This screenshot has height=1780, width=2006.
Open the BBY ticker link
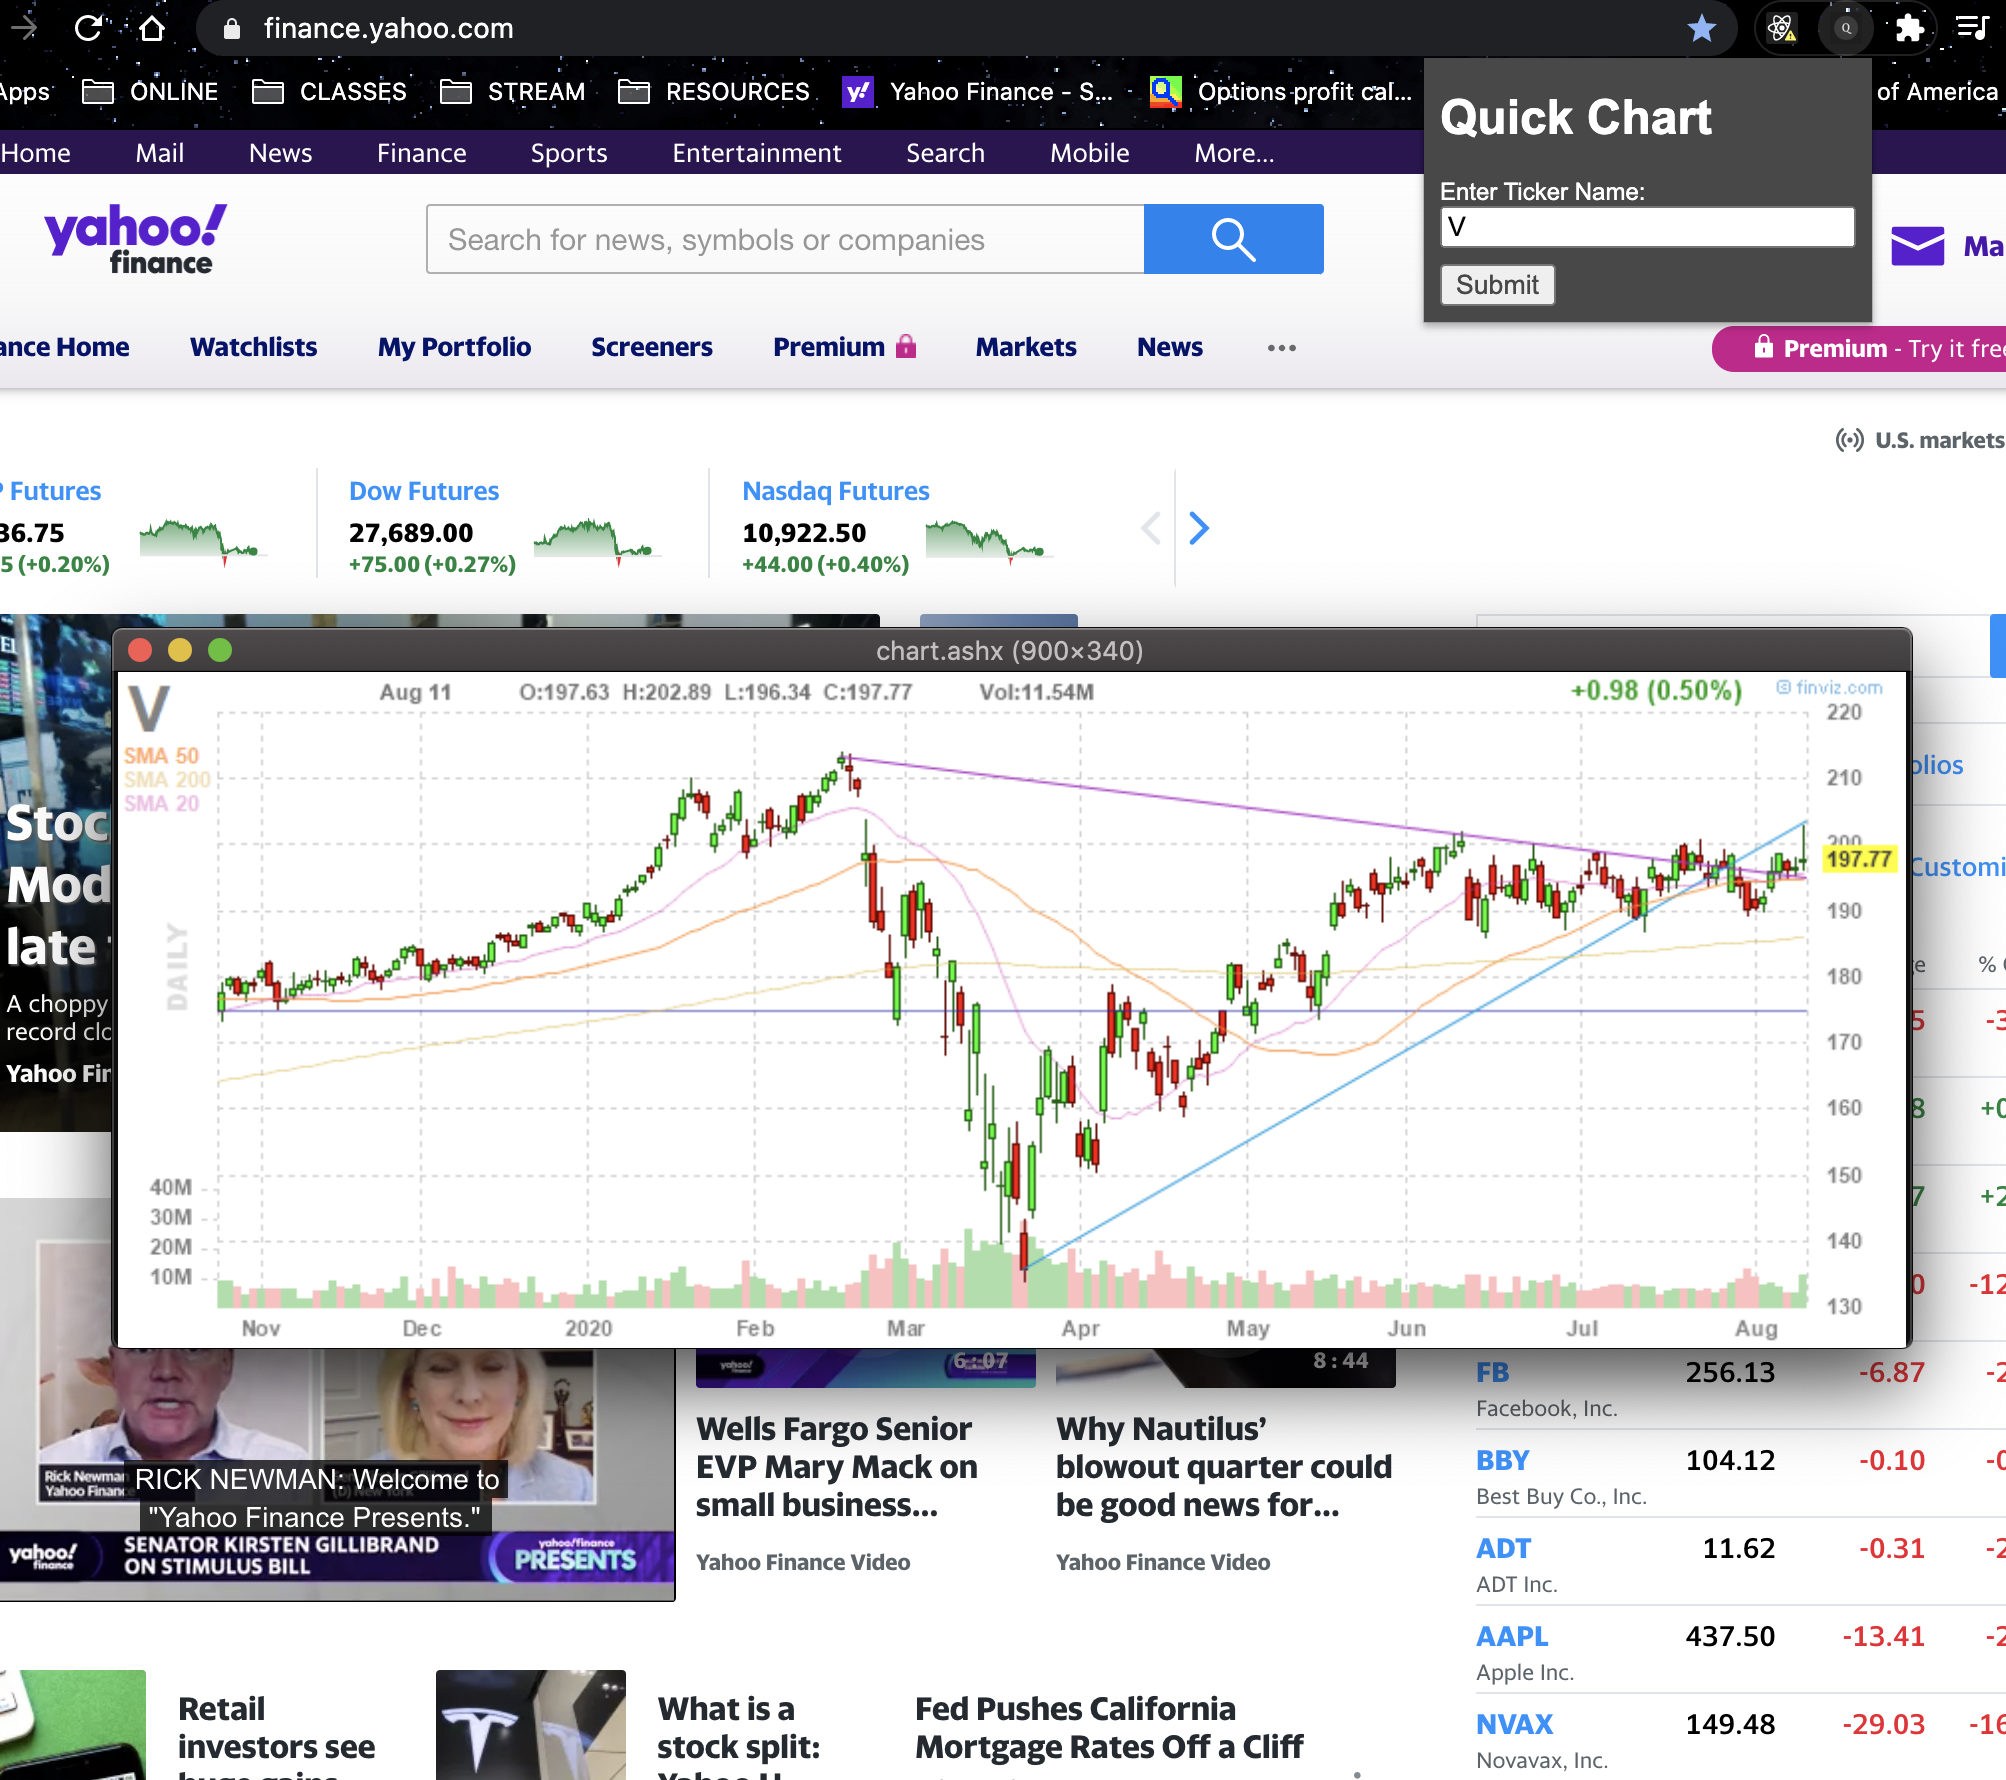point(1502,1460)
